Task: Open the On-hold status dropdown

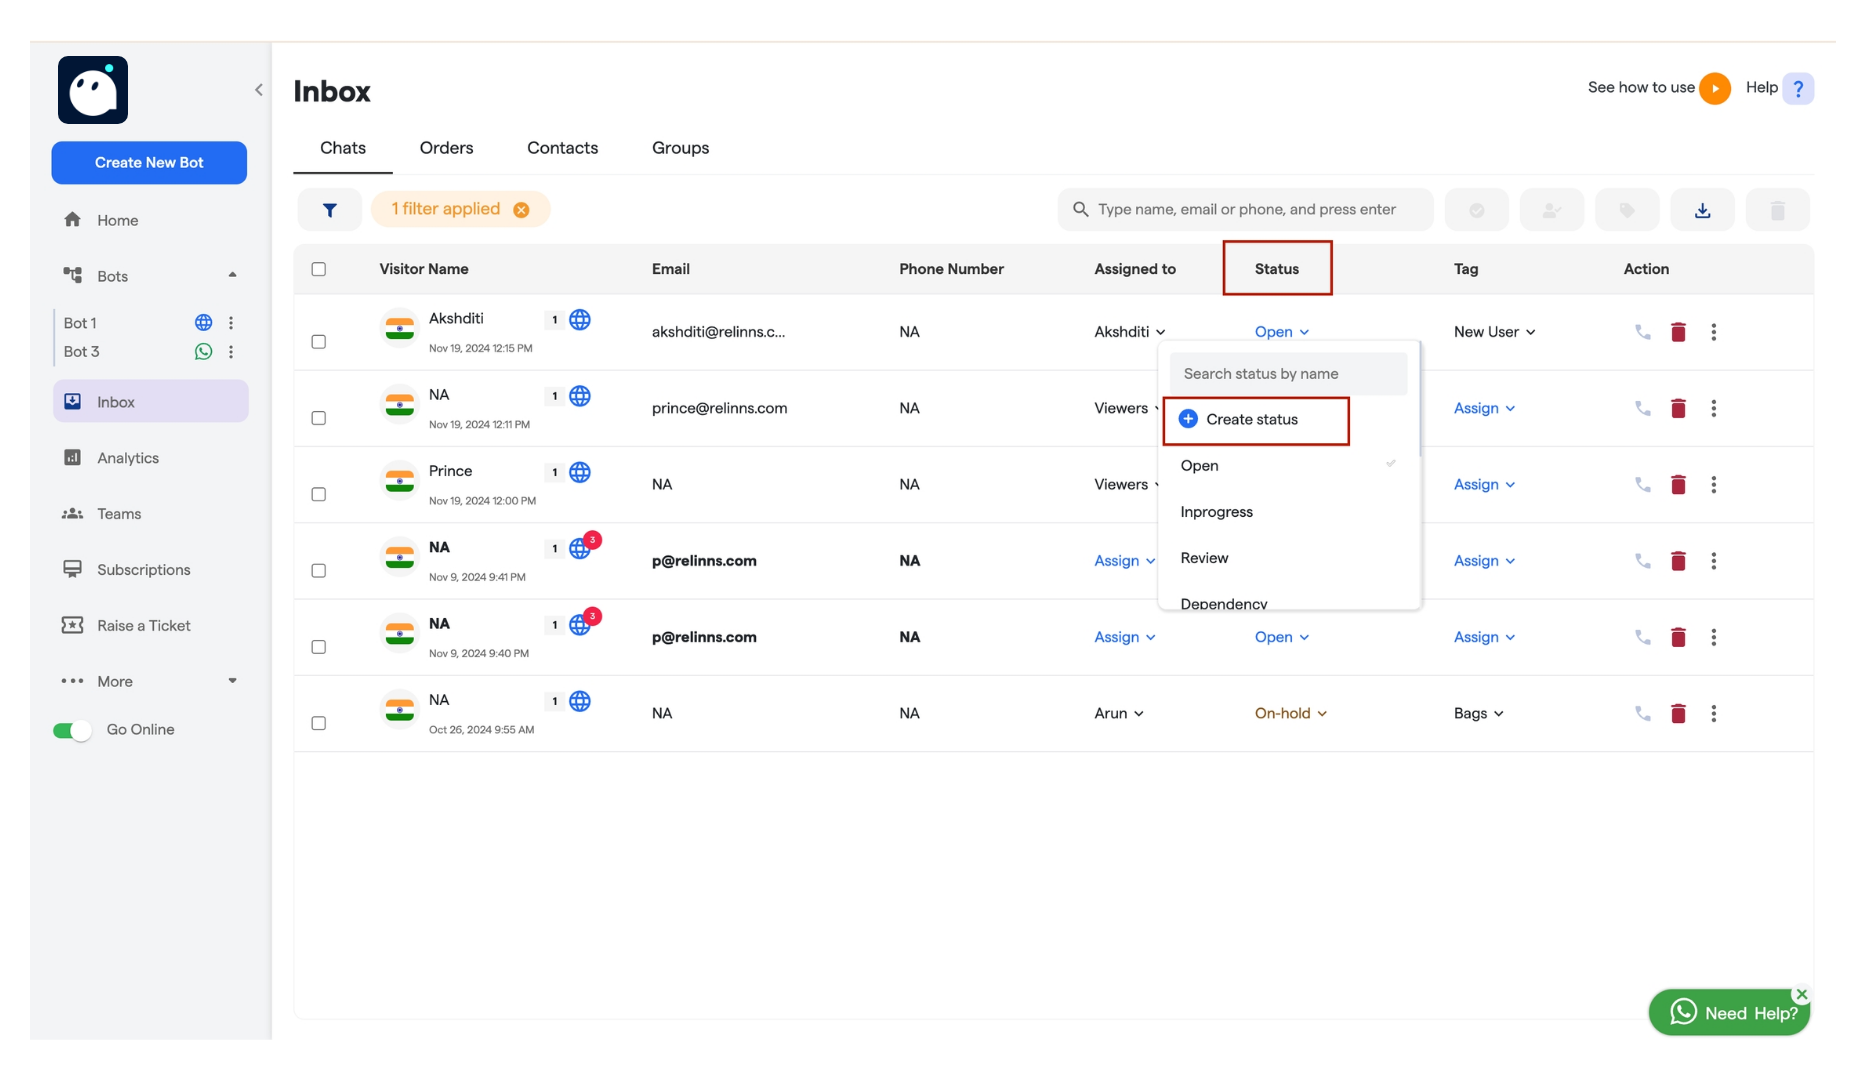Action: click(x=1290, y=714)
